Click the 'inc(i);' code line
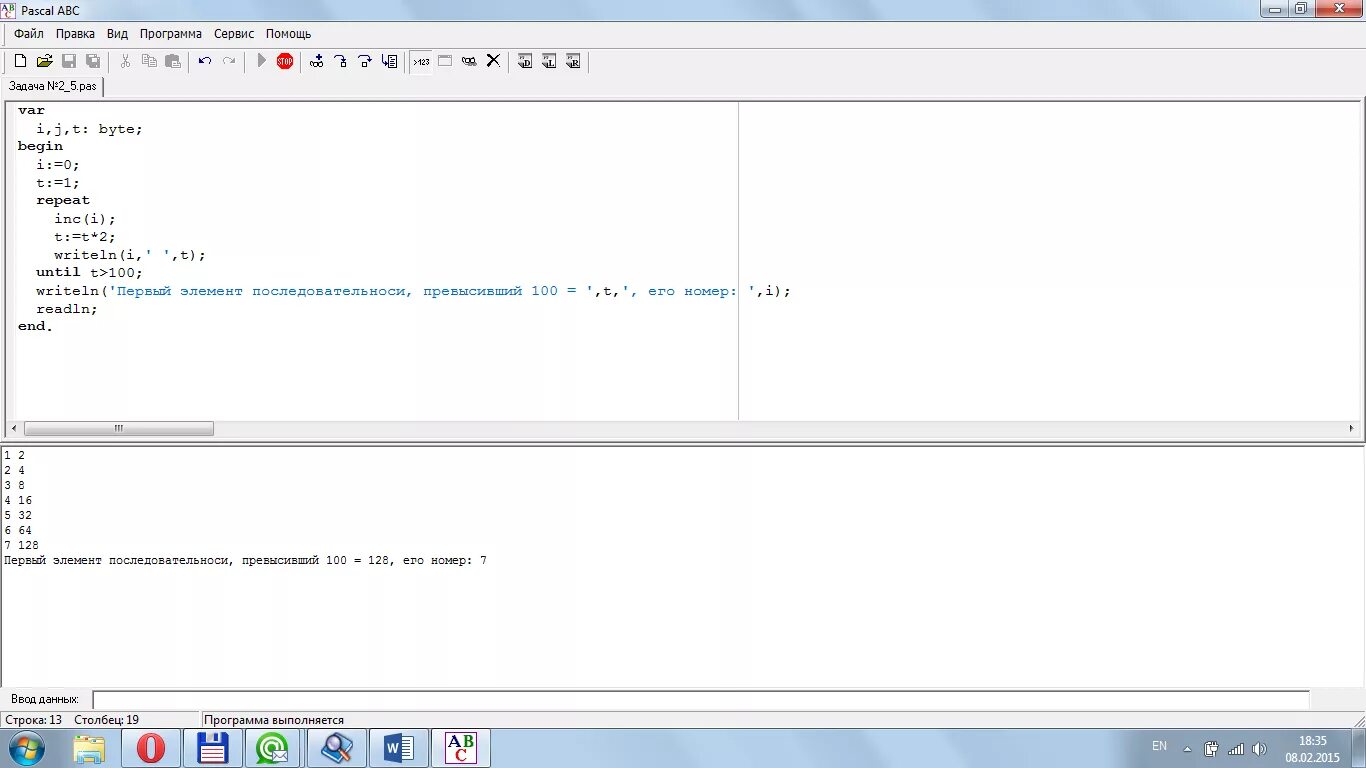Screen dimensions: 1366x768 click(x=85, y=219)
